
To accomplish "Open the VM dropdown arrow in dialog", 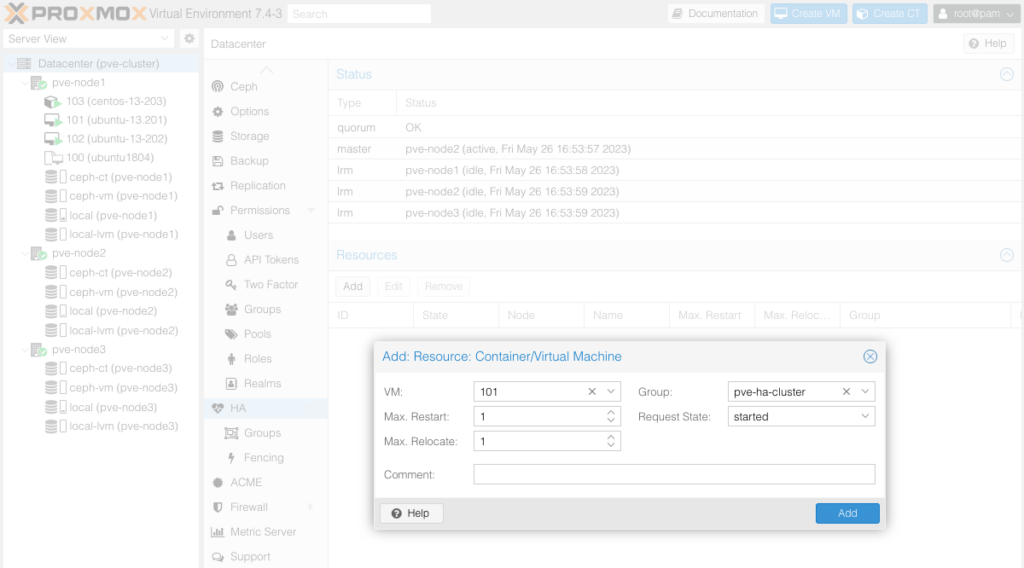I will pos(611,392).
